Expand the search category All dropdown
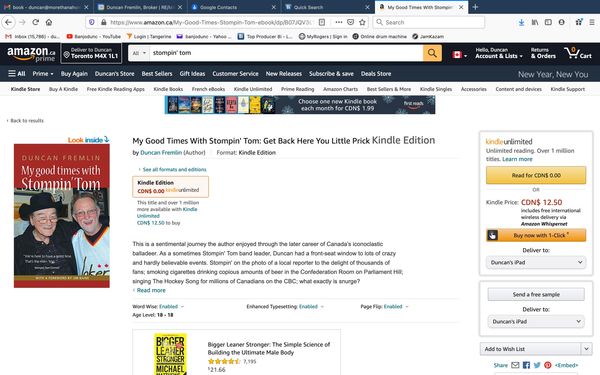The height and width of the screenshot is (375, 600). (x=139, y=53)
